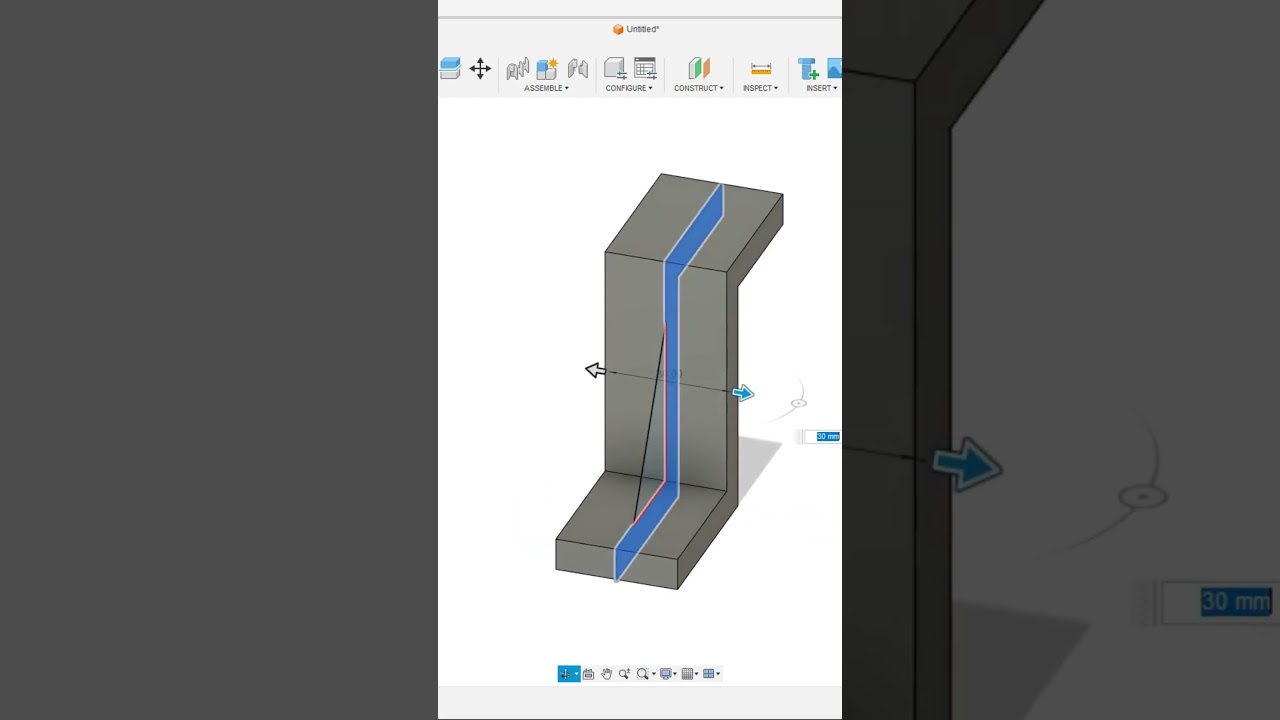Open the INSERT dropdown menu
Image resolution: width=1280 pixels, height=720 pixels.
click(822, 88)
